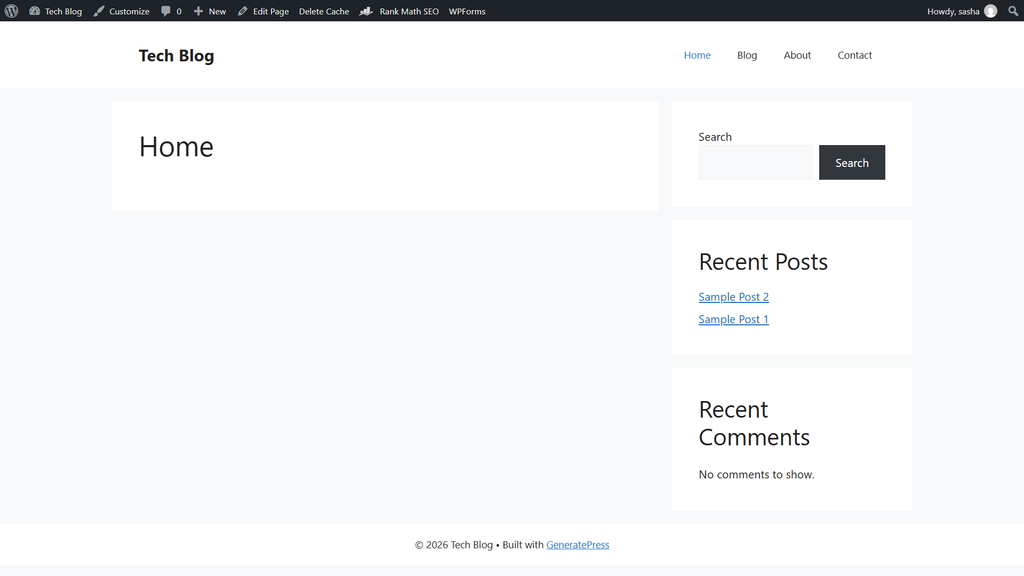Open WPForms from the admin bar
Screen dimensions: 1024x576
pos(467,11)
